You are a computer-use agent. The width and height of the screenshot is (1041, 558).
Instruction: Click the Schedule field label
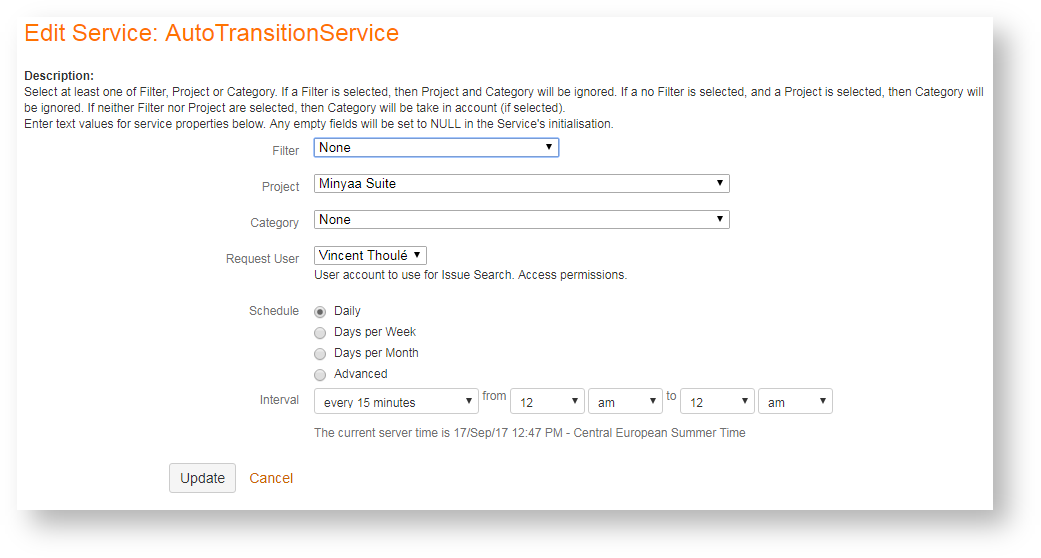click(x=274, y=311)
